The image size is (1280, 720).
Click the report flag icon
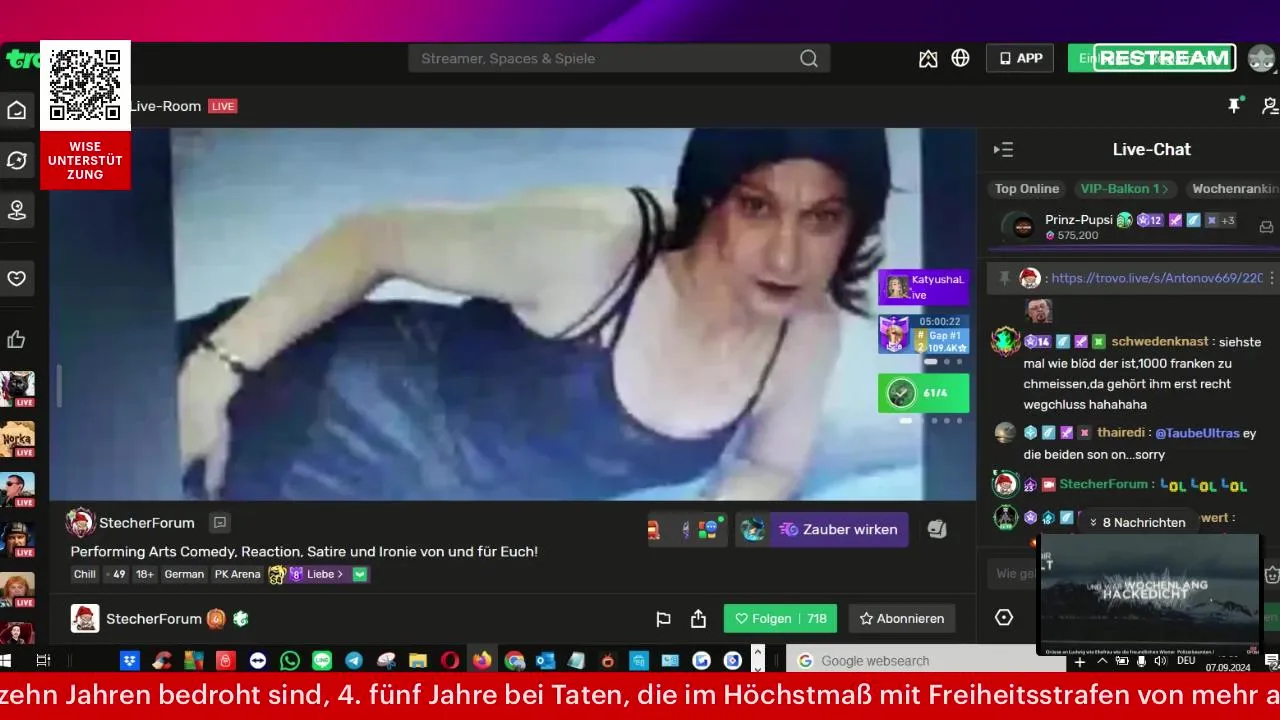(663, 619)
